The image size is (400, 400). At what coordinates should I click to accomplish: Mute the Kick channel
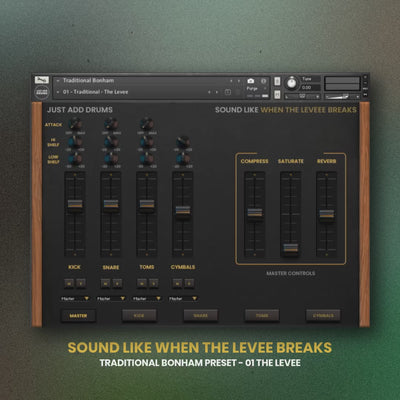(69, 283)
